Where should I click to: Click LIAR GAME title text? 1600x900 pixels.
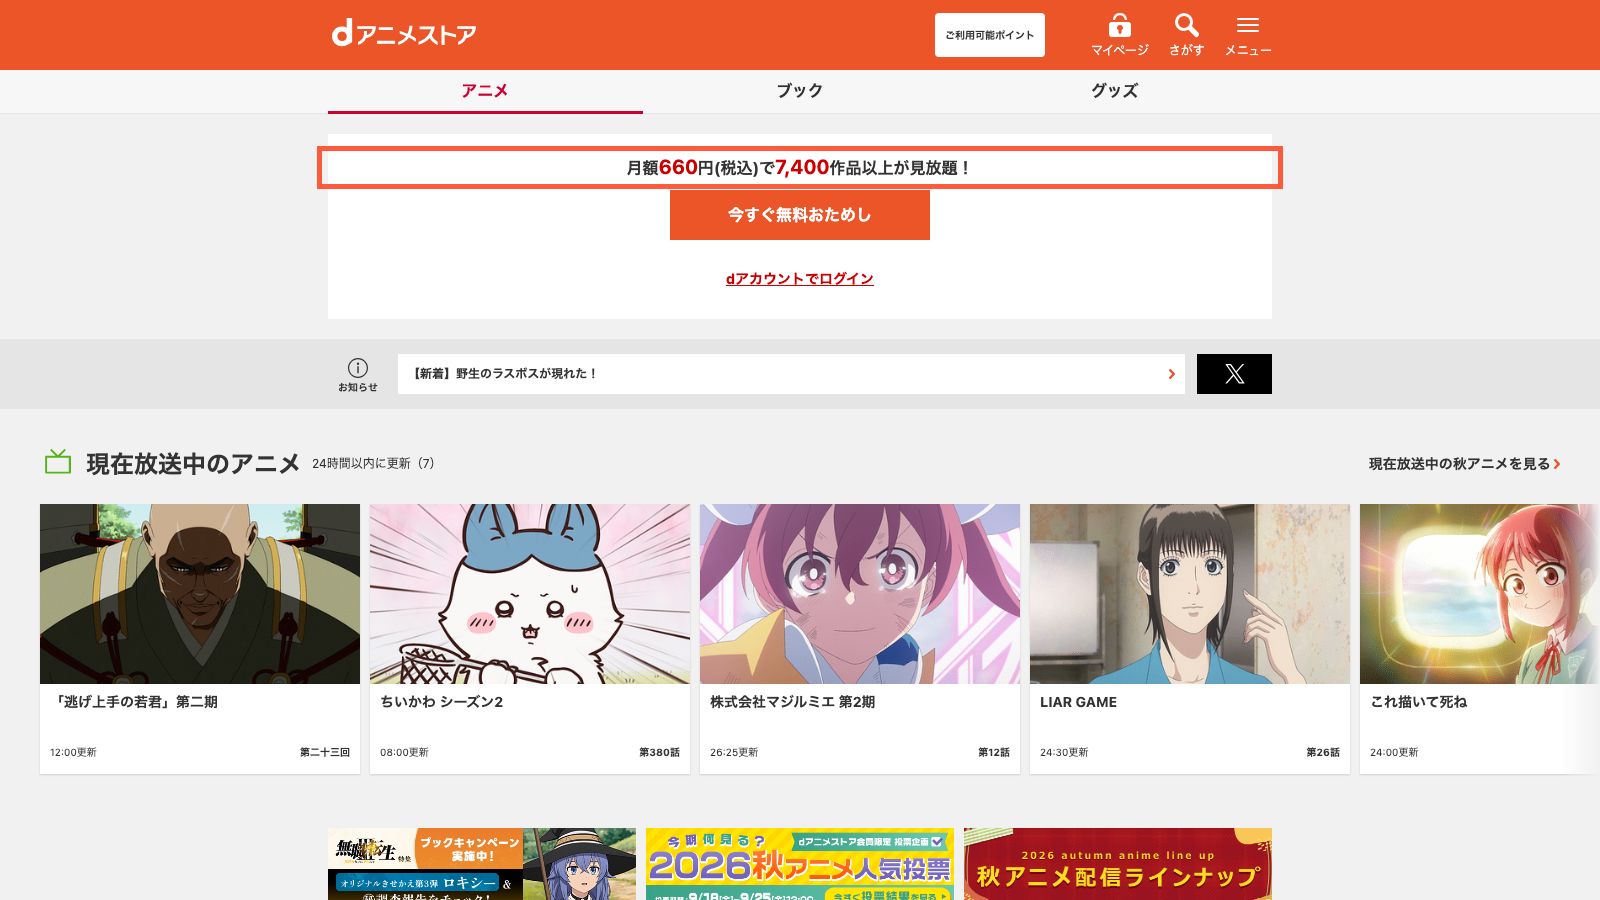[x=1078, y=702]
